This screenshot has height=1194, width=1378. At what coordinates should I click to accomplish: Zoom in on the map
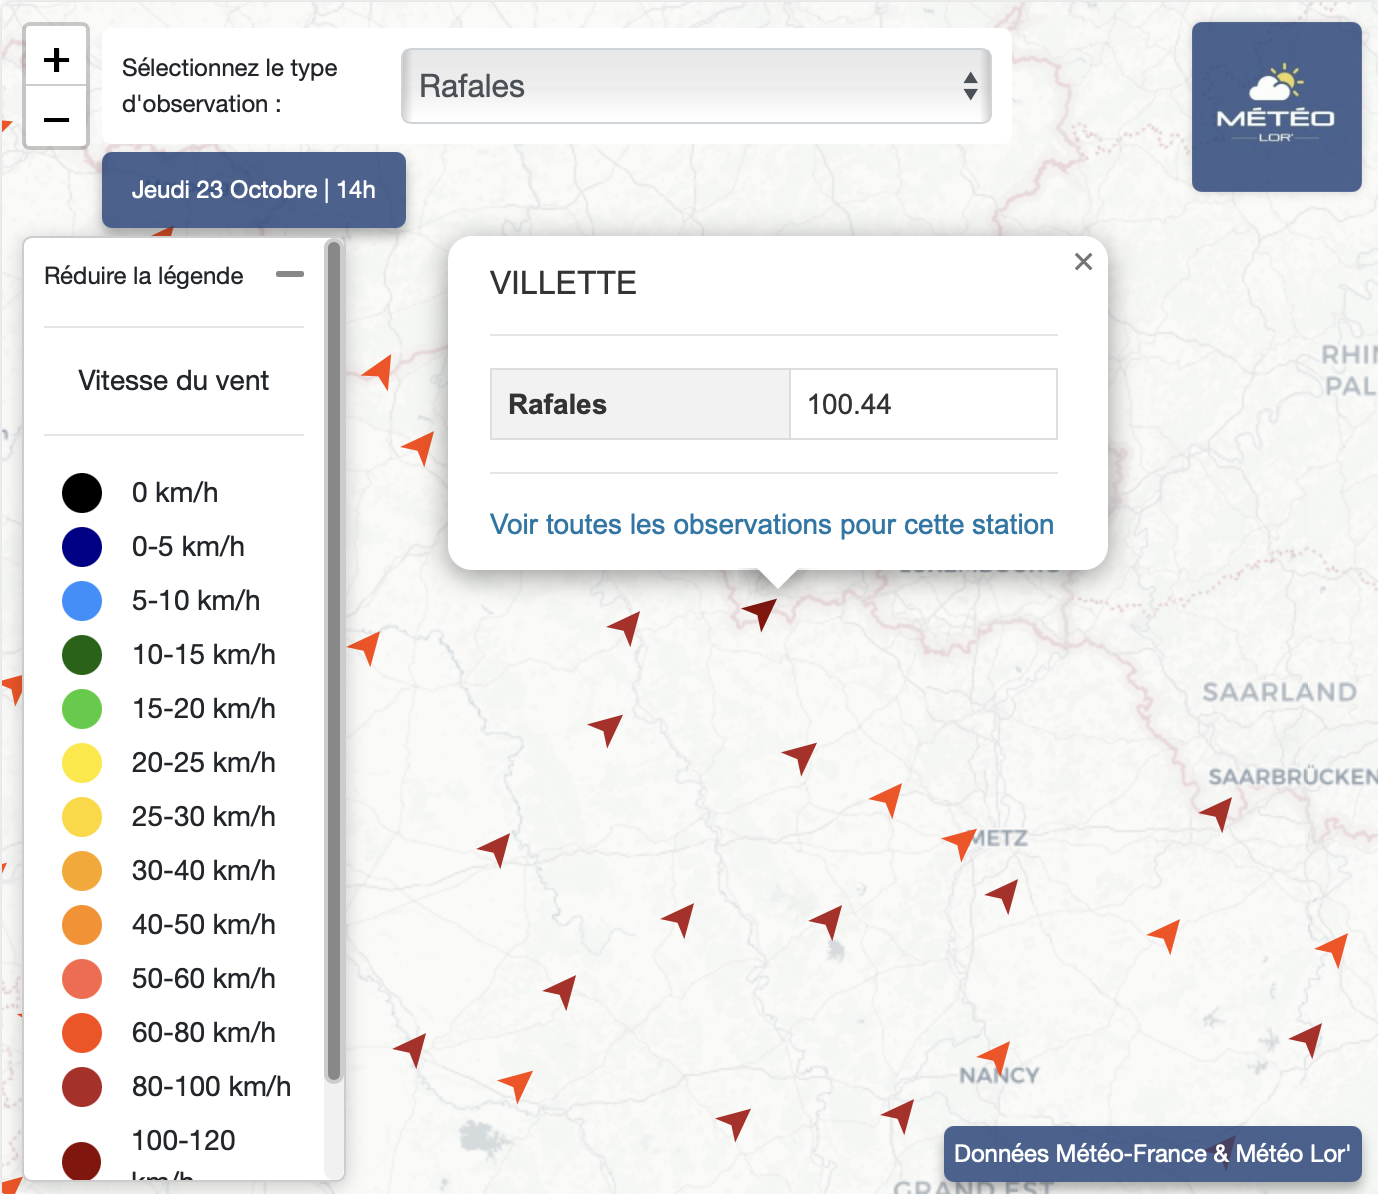(56, 60)
